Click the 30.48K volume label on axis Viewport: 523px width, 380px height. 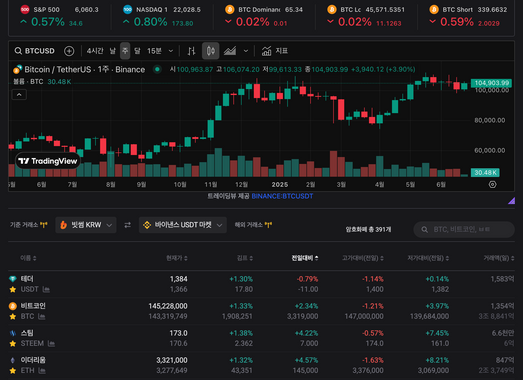coord(485,172)
